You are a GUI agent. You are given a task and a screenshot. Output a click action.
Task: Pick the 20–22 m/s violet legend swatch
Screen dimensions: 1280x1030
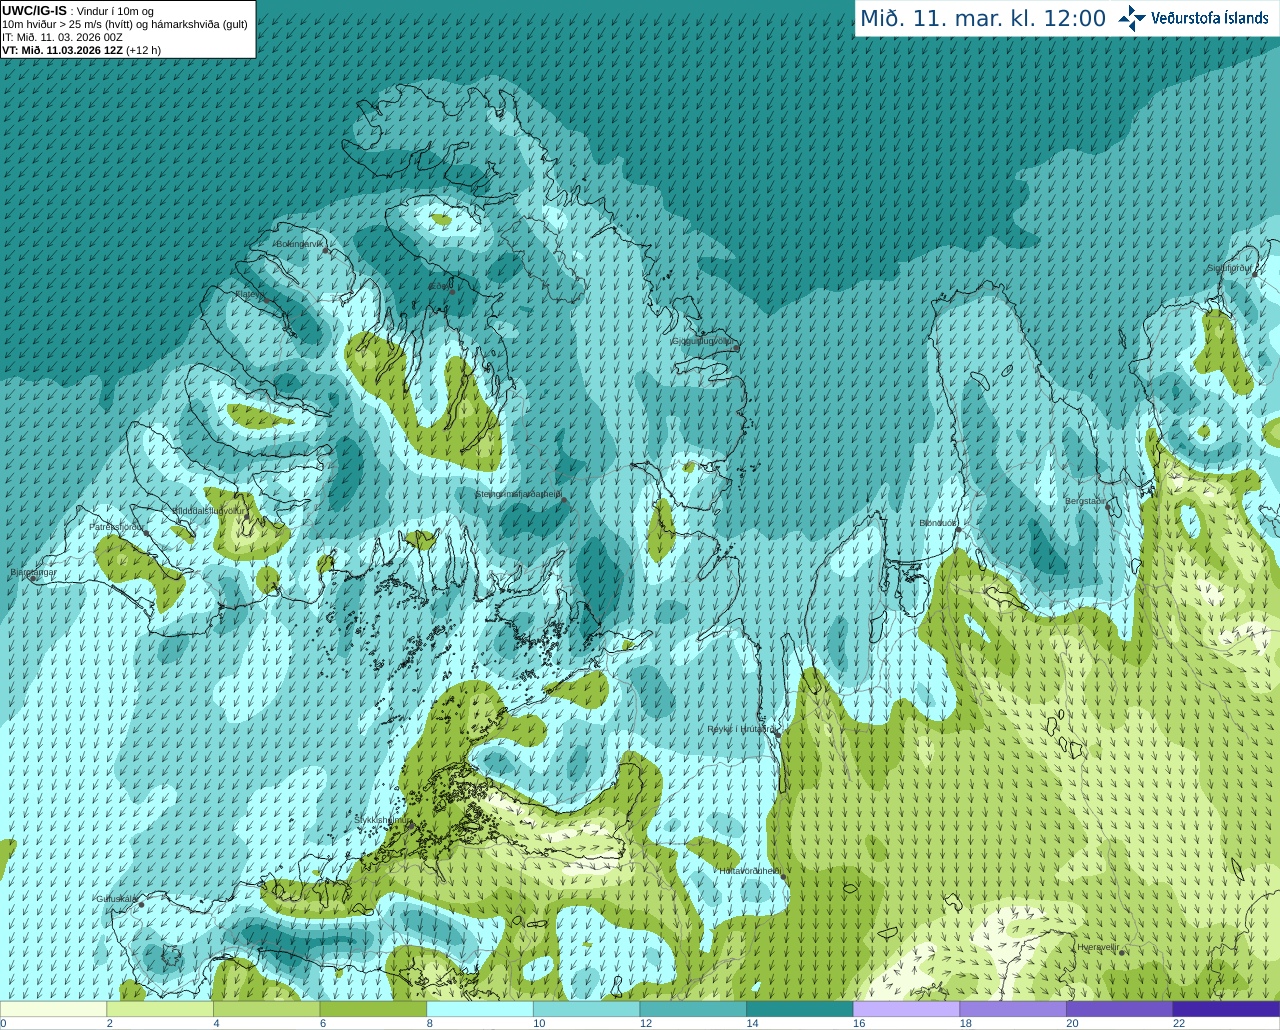(x=1120, y=1009)
